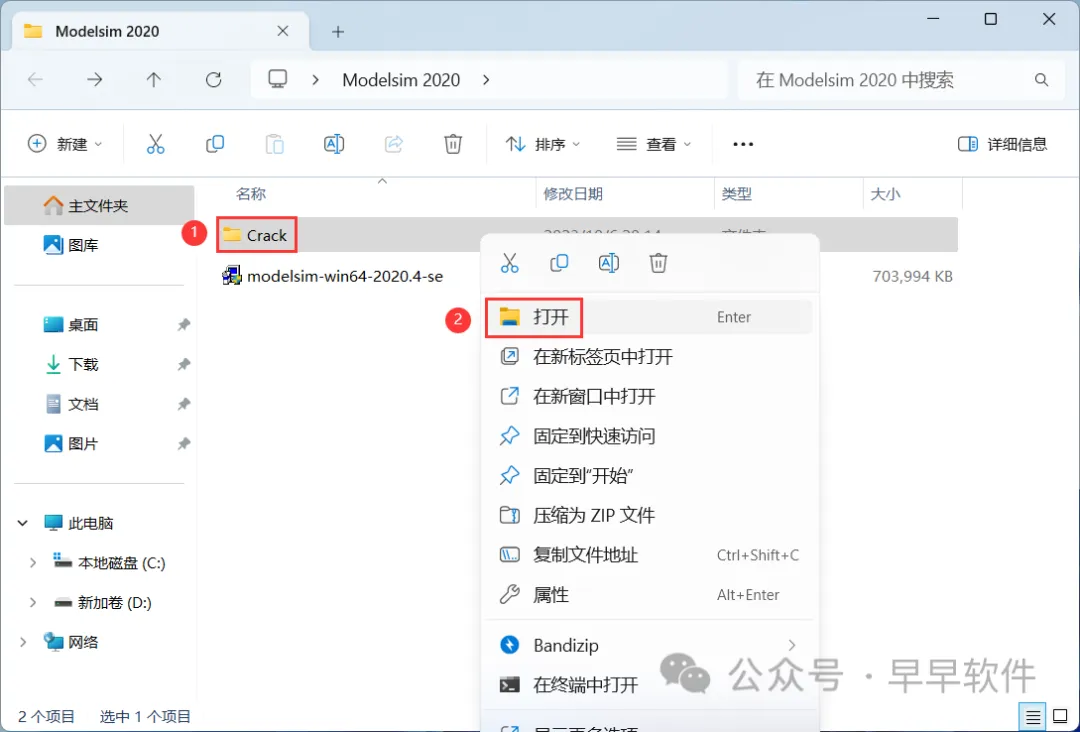Open 主文件夹 in the sidebar
The height and width of the screenshot is (732, 1080).
coord(99,206)
